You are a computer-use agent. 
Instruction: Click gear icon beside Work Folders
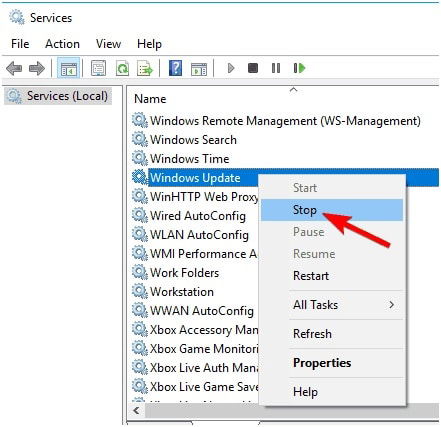(x=140, y=272)
